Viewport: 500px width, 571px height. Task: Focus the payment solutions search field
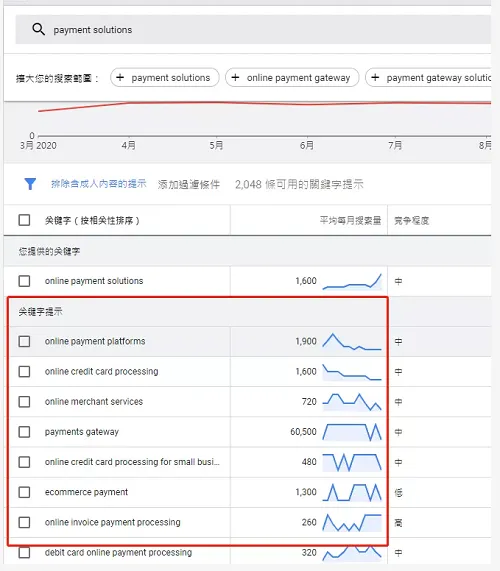pos(253,29)
